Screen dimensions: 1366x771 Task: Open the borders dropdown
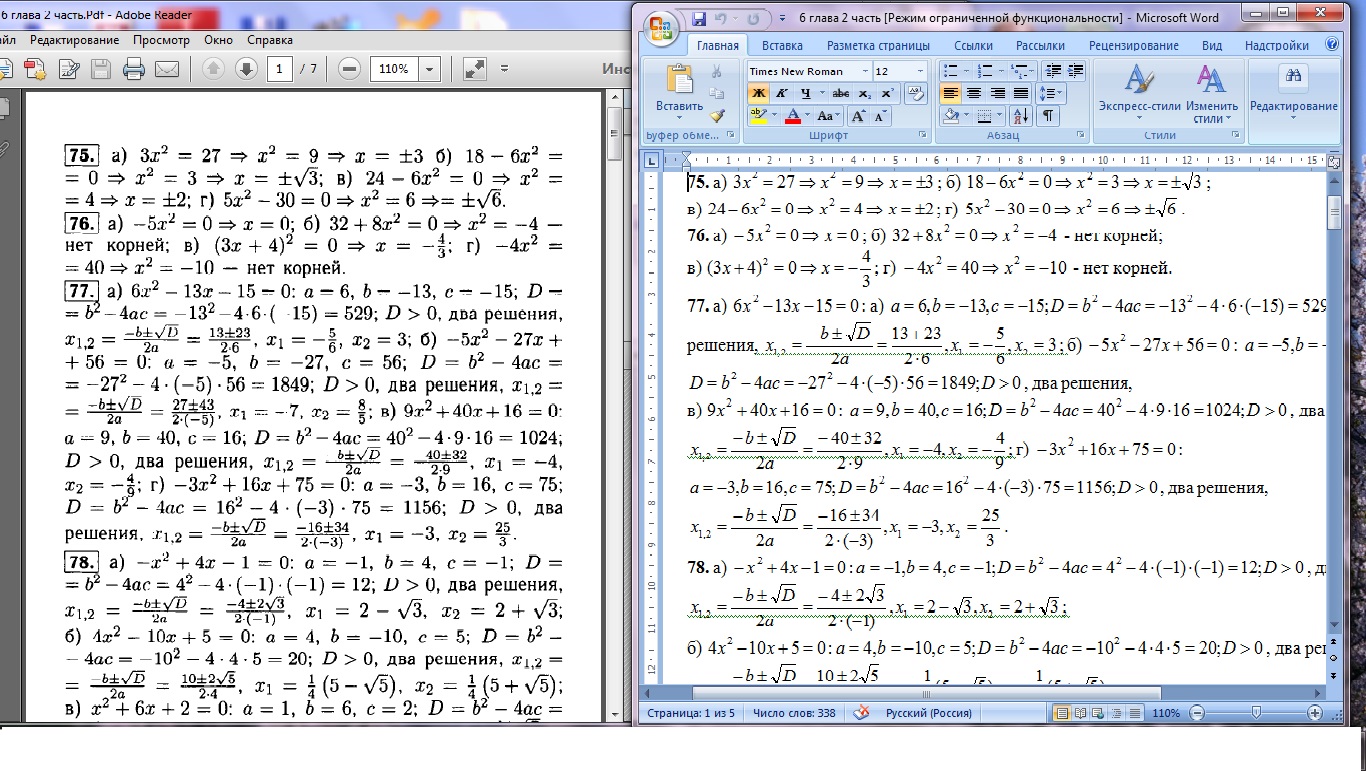tap(1001, 116)
